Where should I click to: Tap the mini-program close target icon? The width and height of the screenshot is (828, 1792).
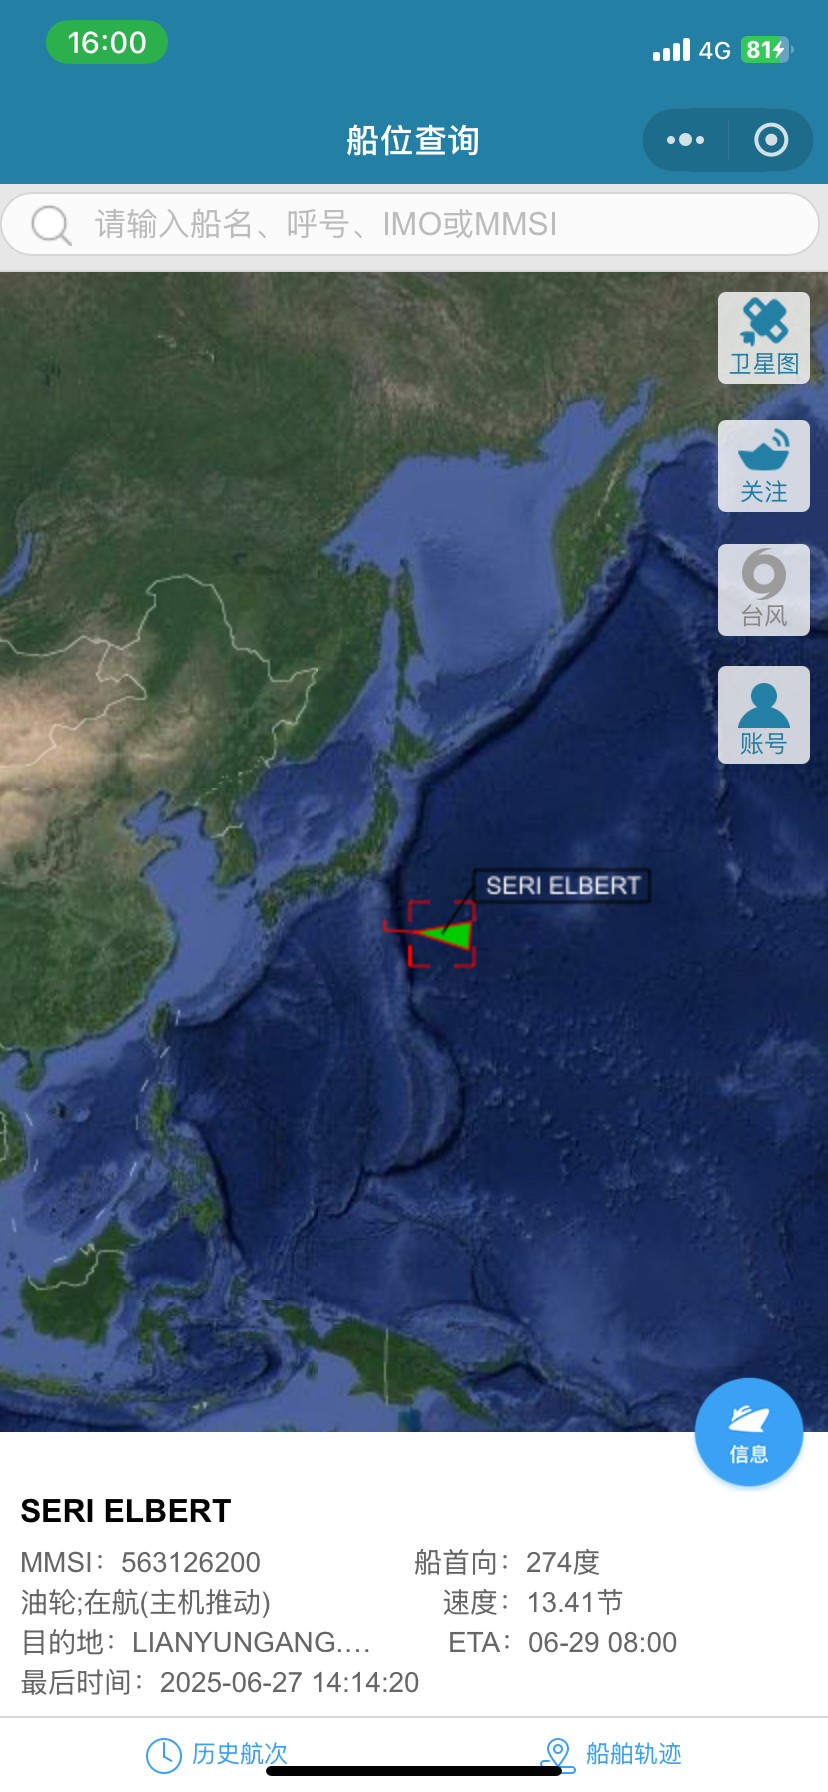pyautogui.click(x=770, y=140)
